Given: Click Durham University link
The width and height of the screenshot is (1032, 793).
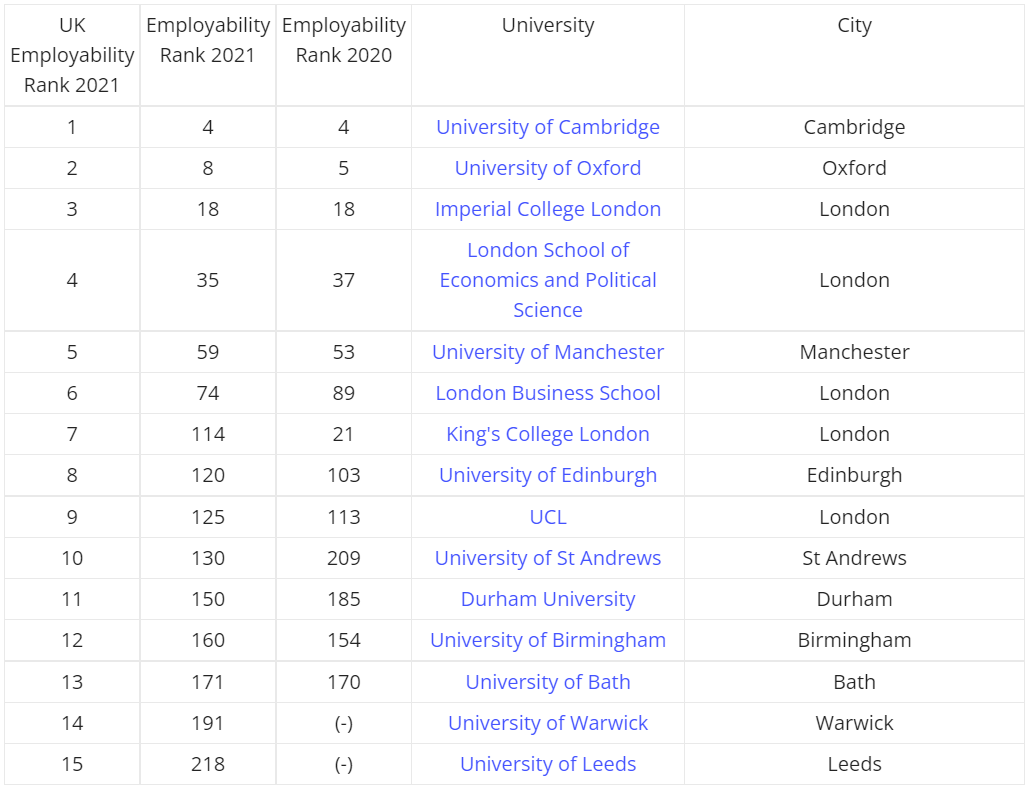Looking at the screenshot, I should click(x=547, y=599).
